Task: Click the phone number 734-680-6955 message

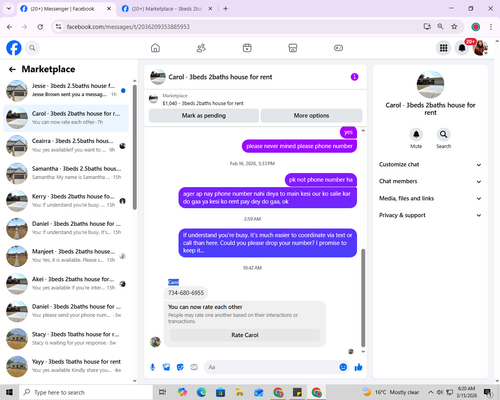Action: tap(186, 293)
